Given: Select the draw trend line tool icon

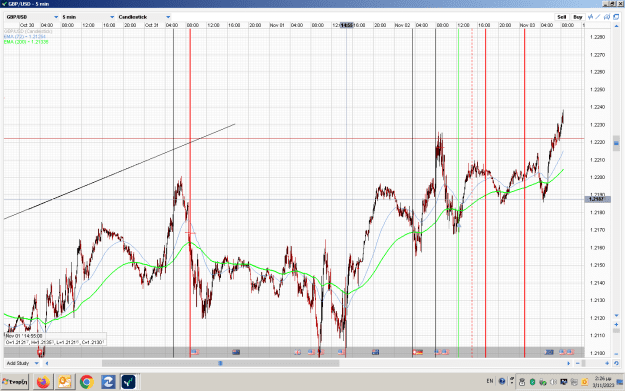Looking at the screenshot, I should (x=598, y=17).
